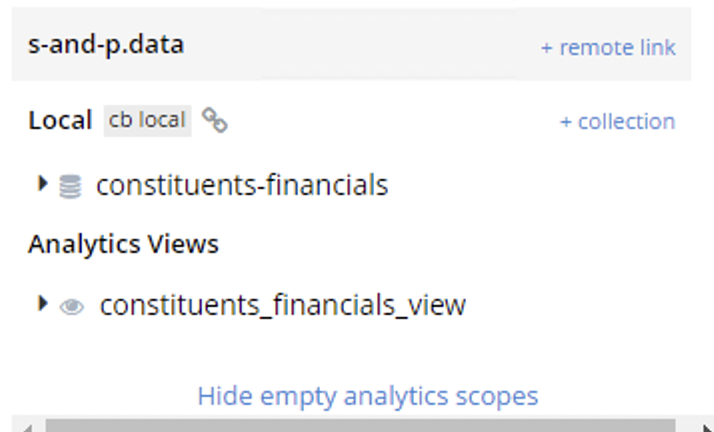This screenshot has height=432, width=714.
Task: Click the scrollbar right arrow
Action: (706, 427)
